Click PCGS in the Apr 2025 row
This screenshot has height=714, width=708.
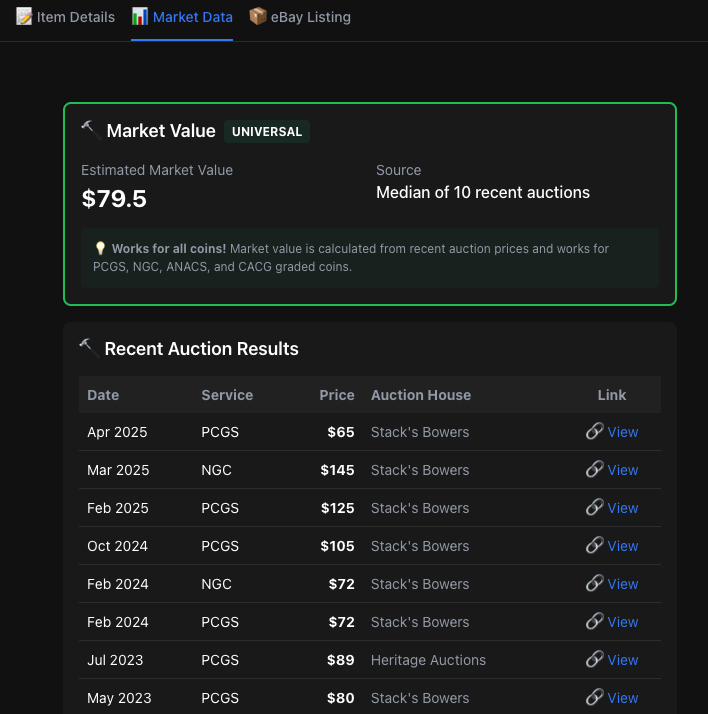click(x=220, y=432)
